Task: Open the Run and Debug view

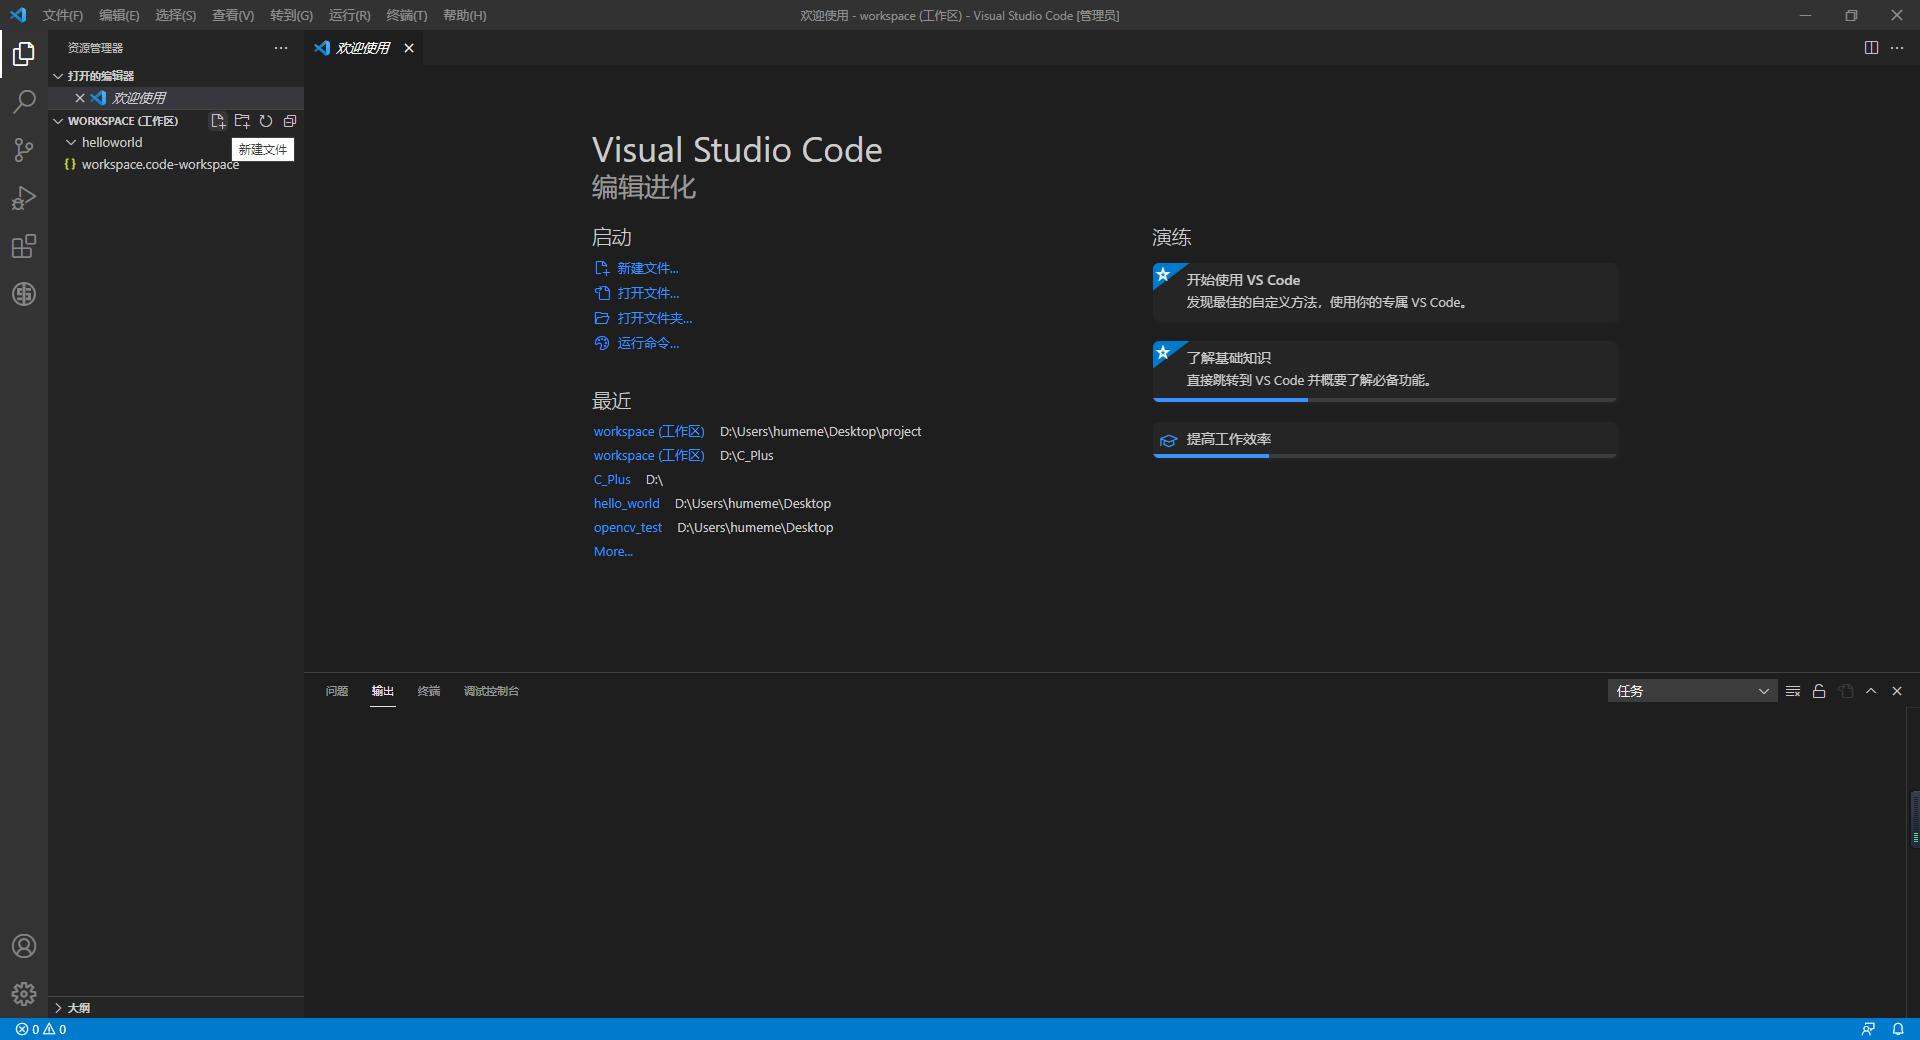Action: pyautogui.click(x=24, y=198)
